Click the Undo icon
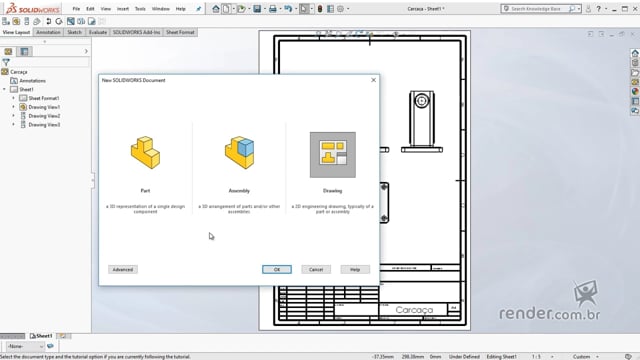The height and width of the screenshot is (360, 640). coord(288,9)
